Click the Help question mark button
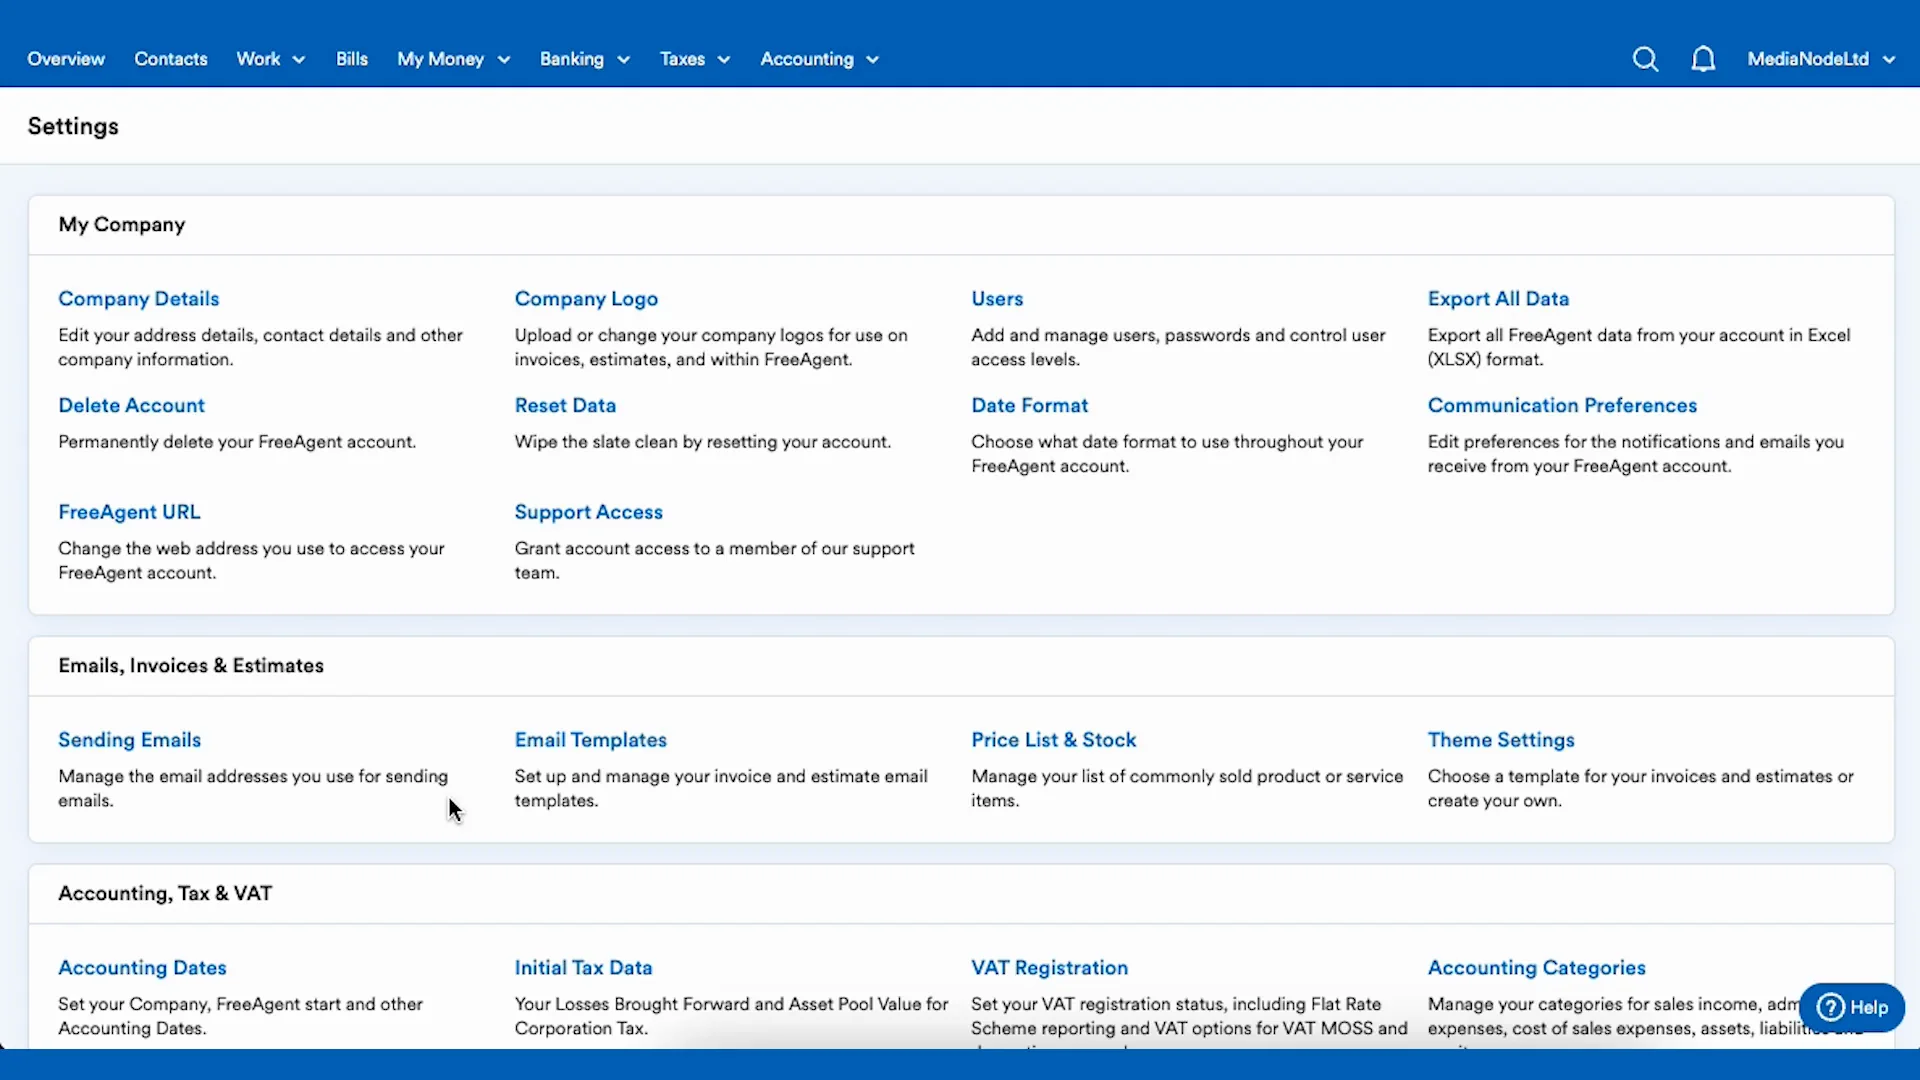The image size is (1920, 1080). pyautogui.click(x=1851, y=1007)
